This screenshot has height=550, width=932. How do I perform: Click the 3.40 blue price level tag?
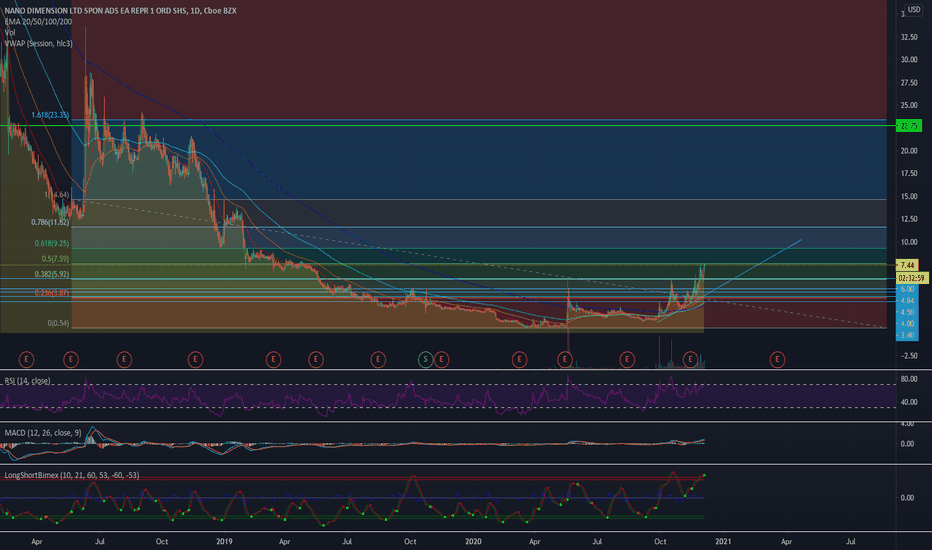(907, 335)
